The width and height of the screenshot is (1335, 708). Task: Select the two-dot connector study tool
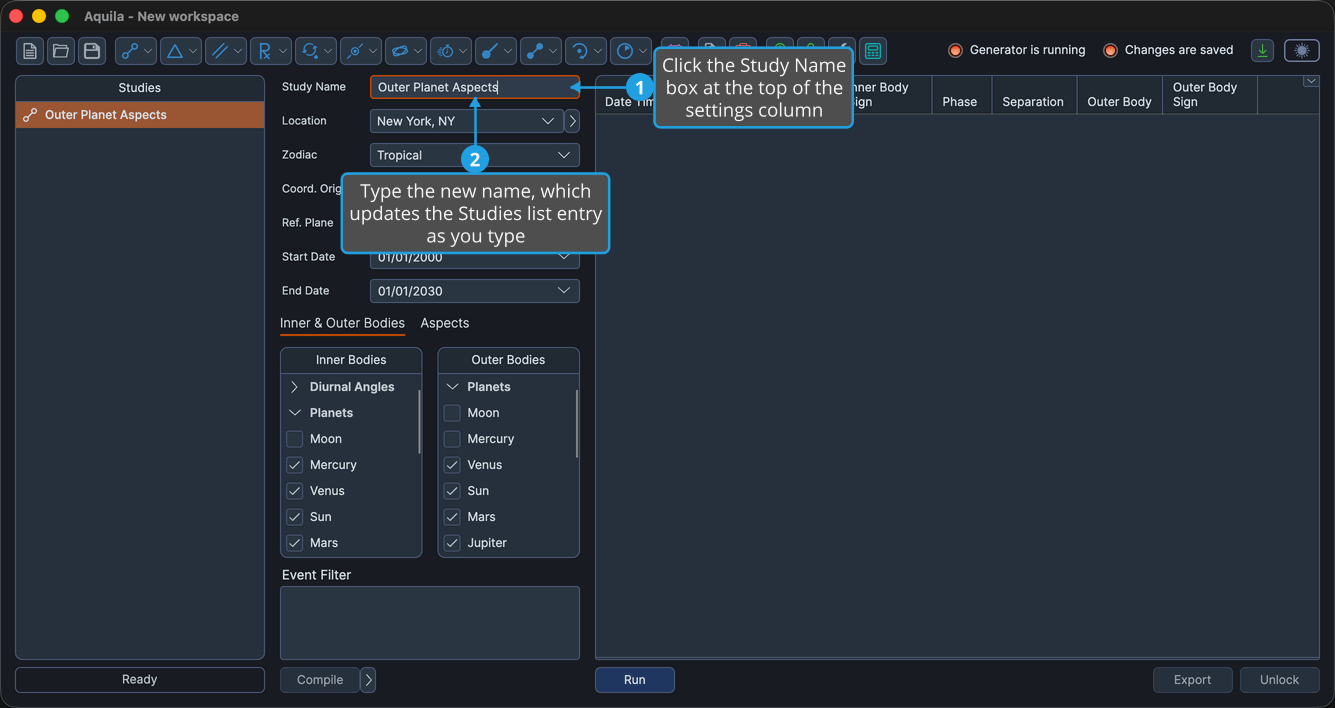(541, 51)
